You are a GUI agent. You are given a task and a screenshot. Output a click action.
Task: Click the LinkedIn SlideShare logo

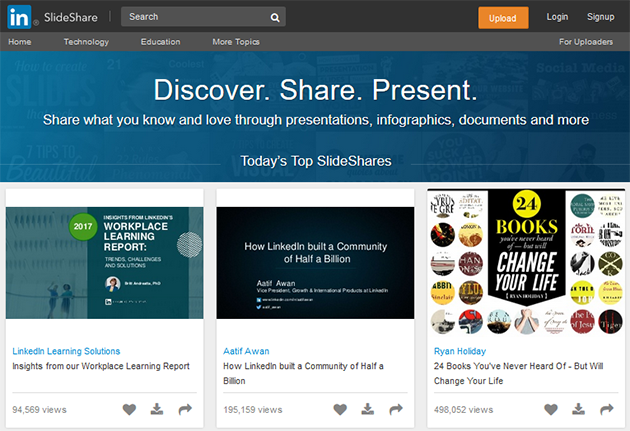[52, 17]
